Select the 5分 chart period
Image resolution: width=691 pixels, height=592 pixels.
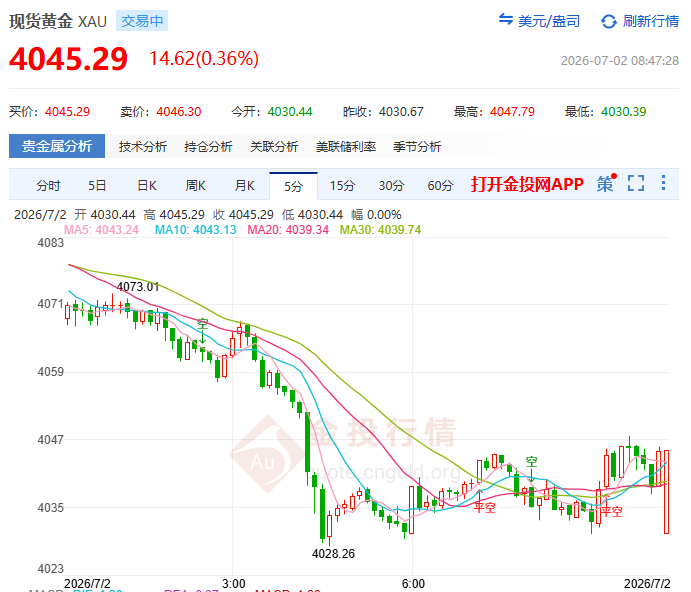(x=293, y=186)
